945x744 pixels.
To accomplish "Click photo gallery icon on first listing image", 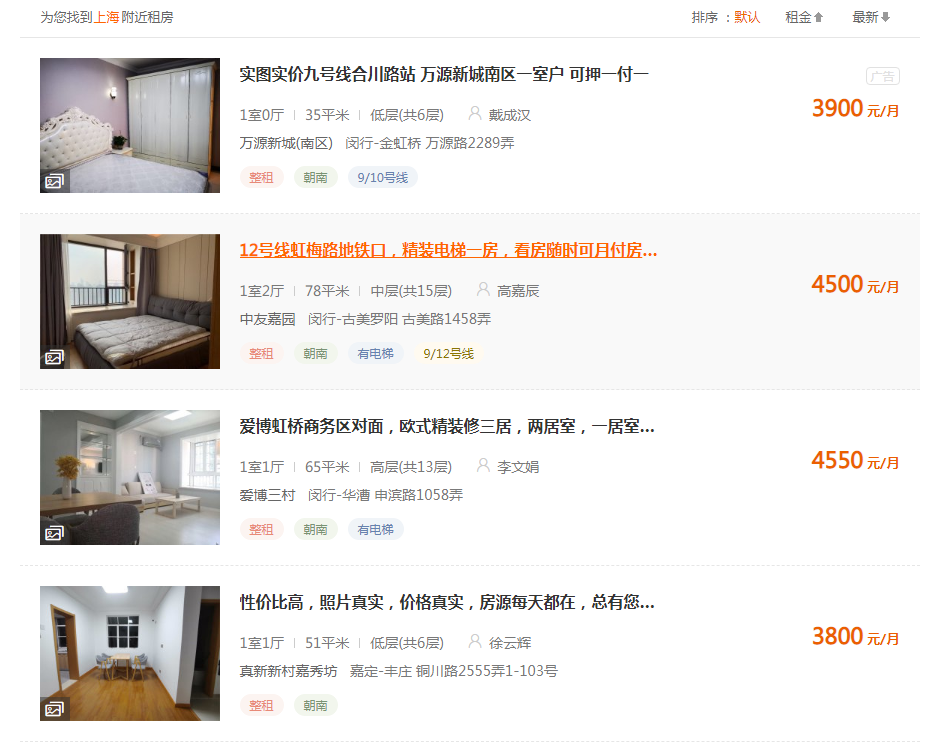I will point(54,181).
